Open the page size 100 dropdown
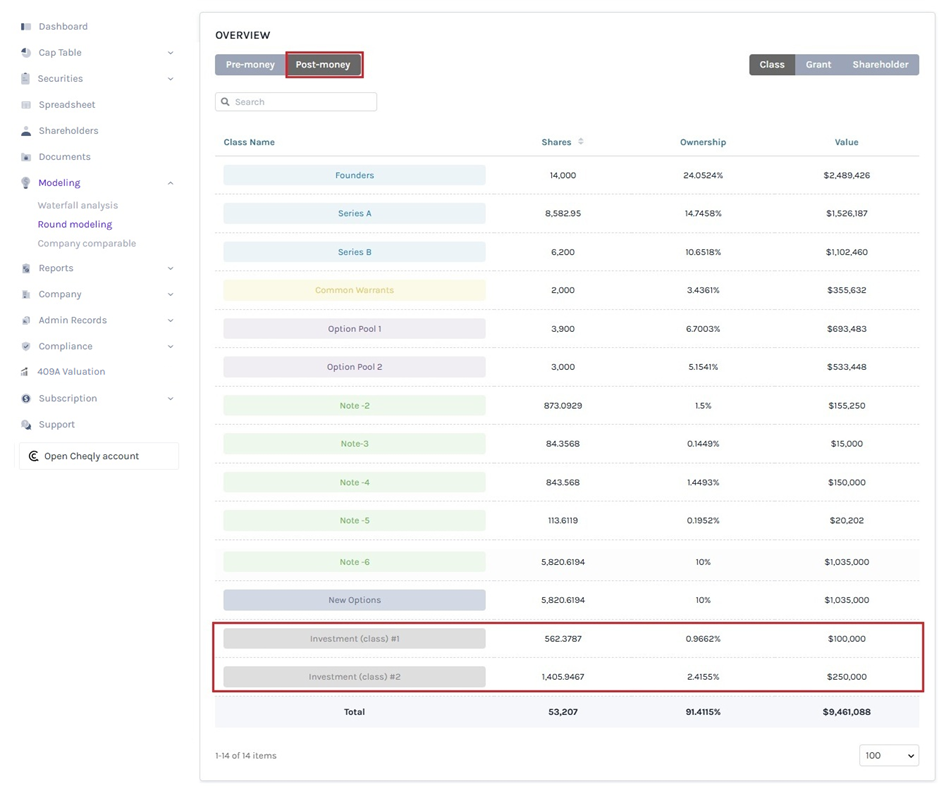 pyautogui.click(x=888, y=756)
